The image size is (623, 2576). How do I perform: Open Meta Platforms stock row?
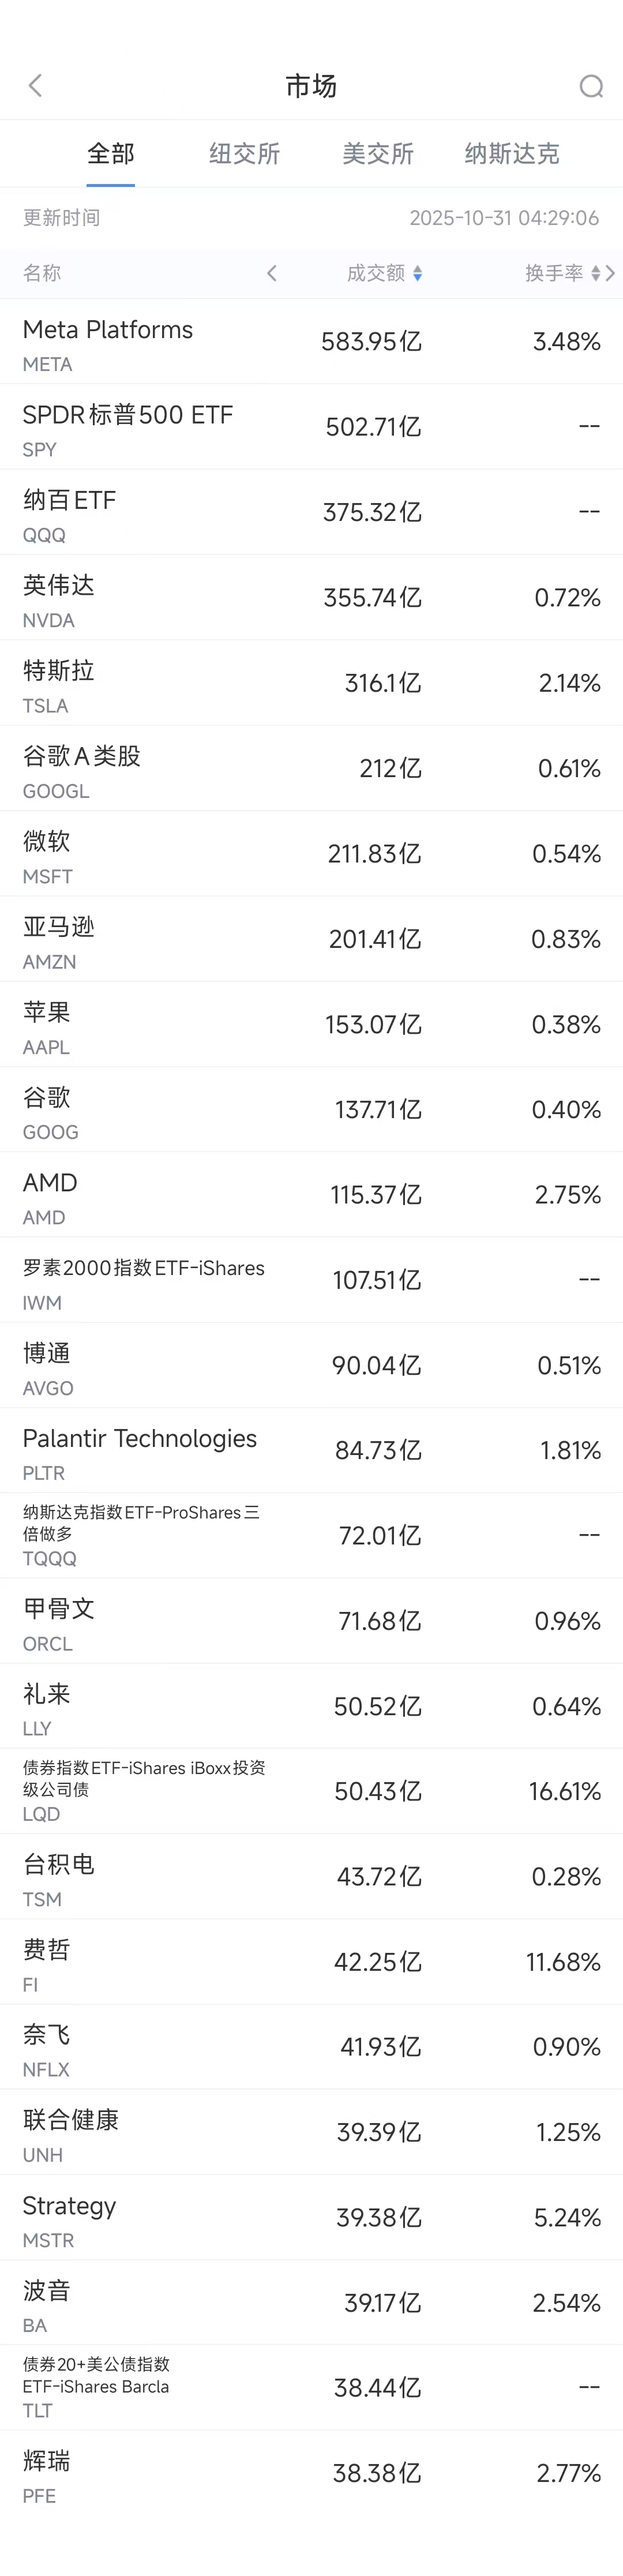[311, 342]
